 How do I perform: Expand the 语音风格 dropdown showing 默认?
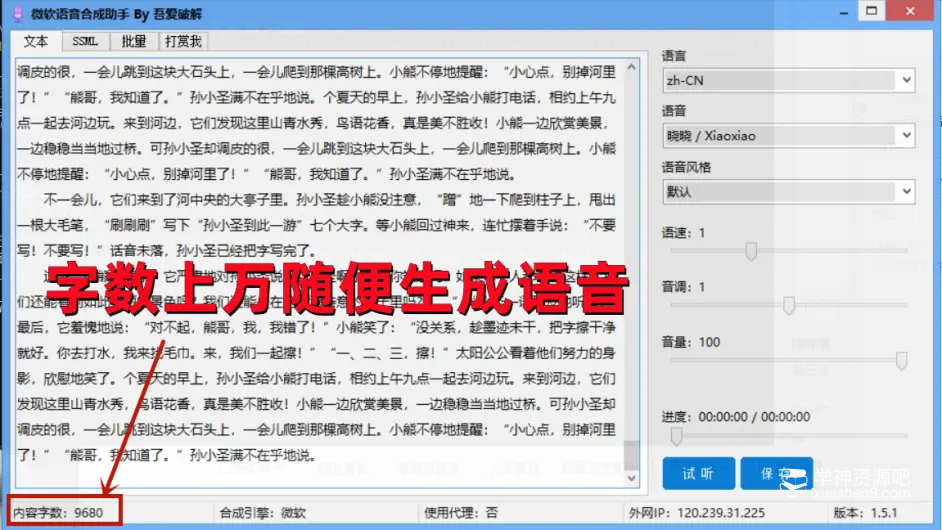click(x=788, y=191)
